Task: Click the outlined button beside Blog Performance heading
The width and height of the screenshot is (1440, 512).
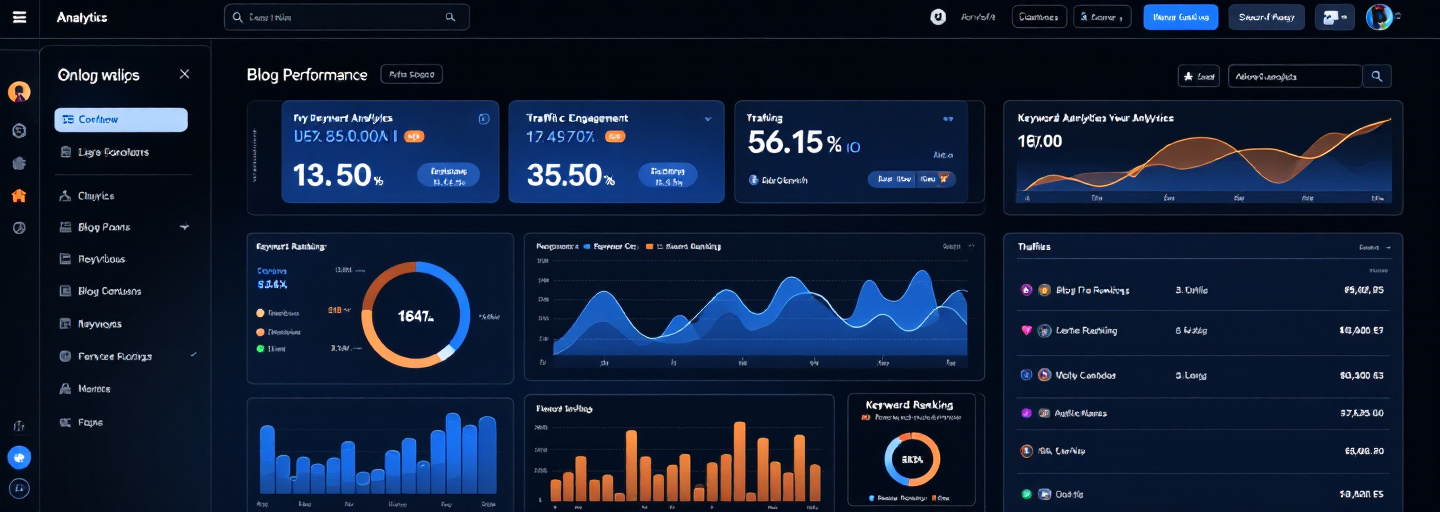Action: (x=411, y=74)
